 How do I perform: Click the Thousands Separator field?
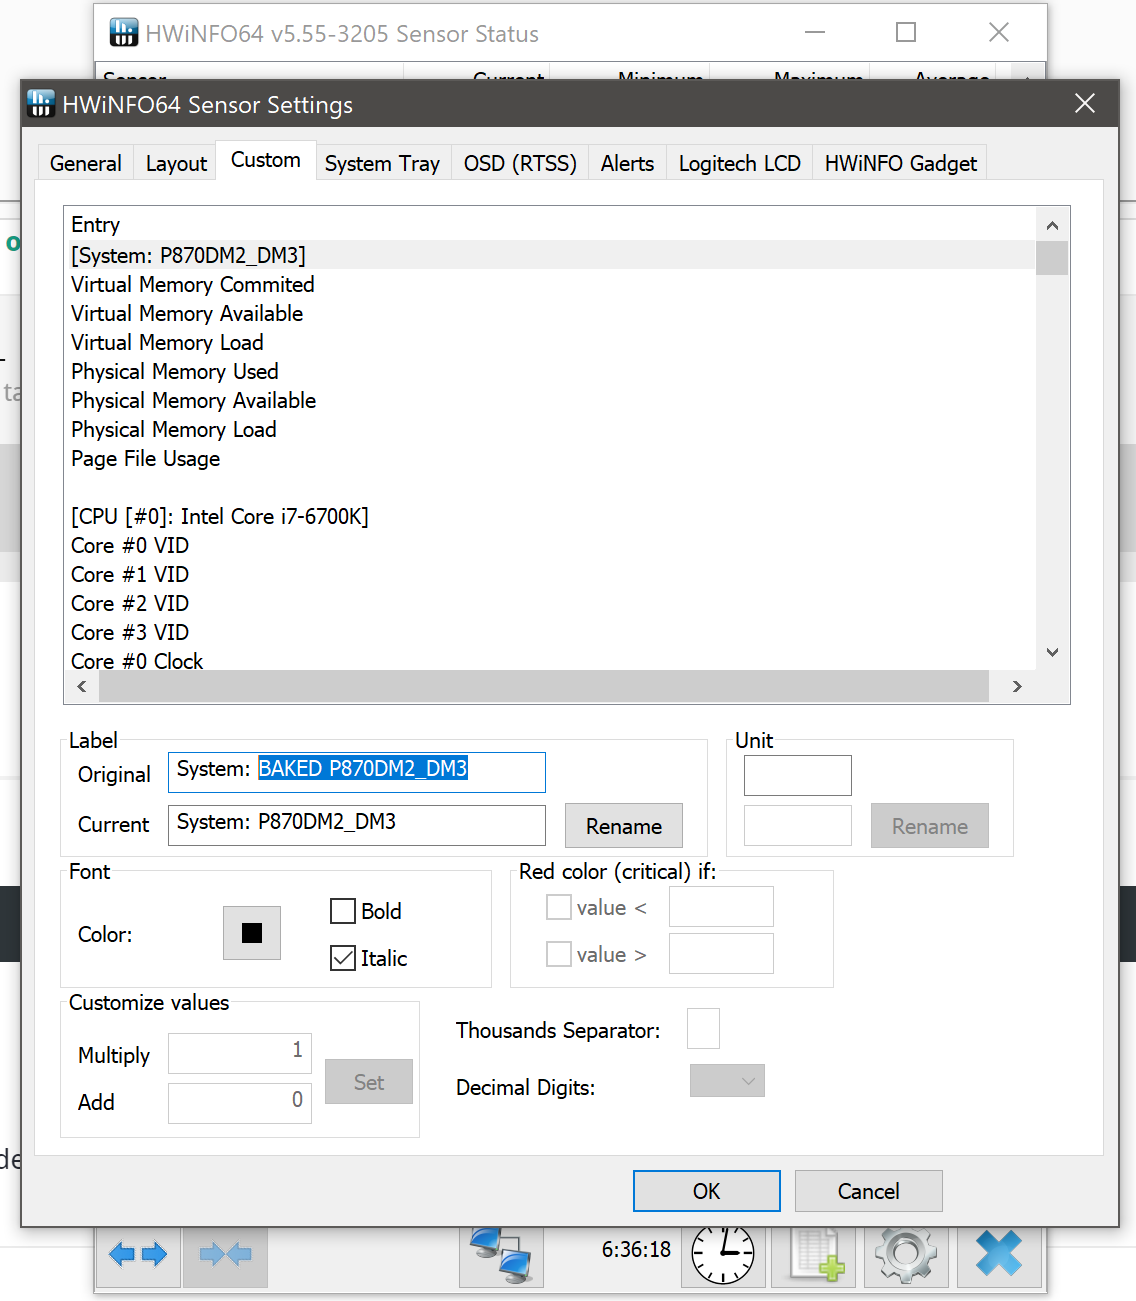click(703, 1028)
